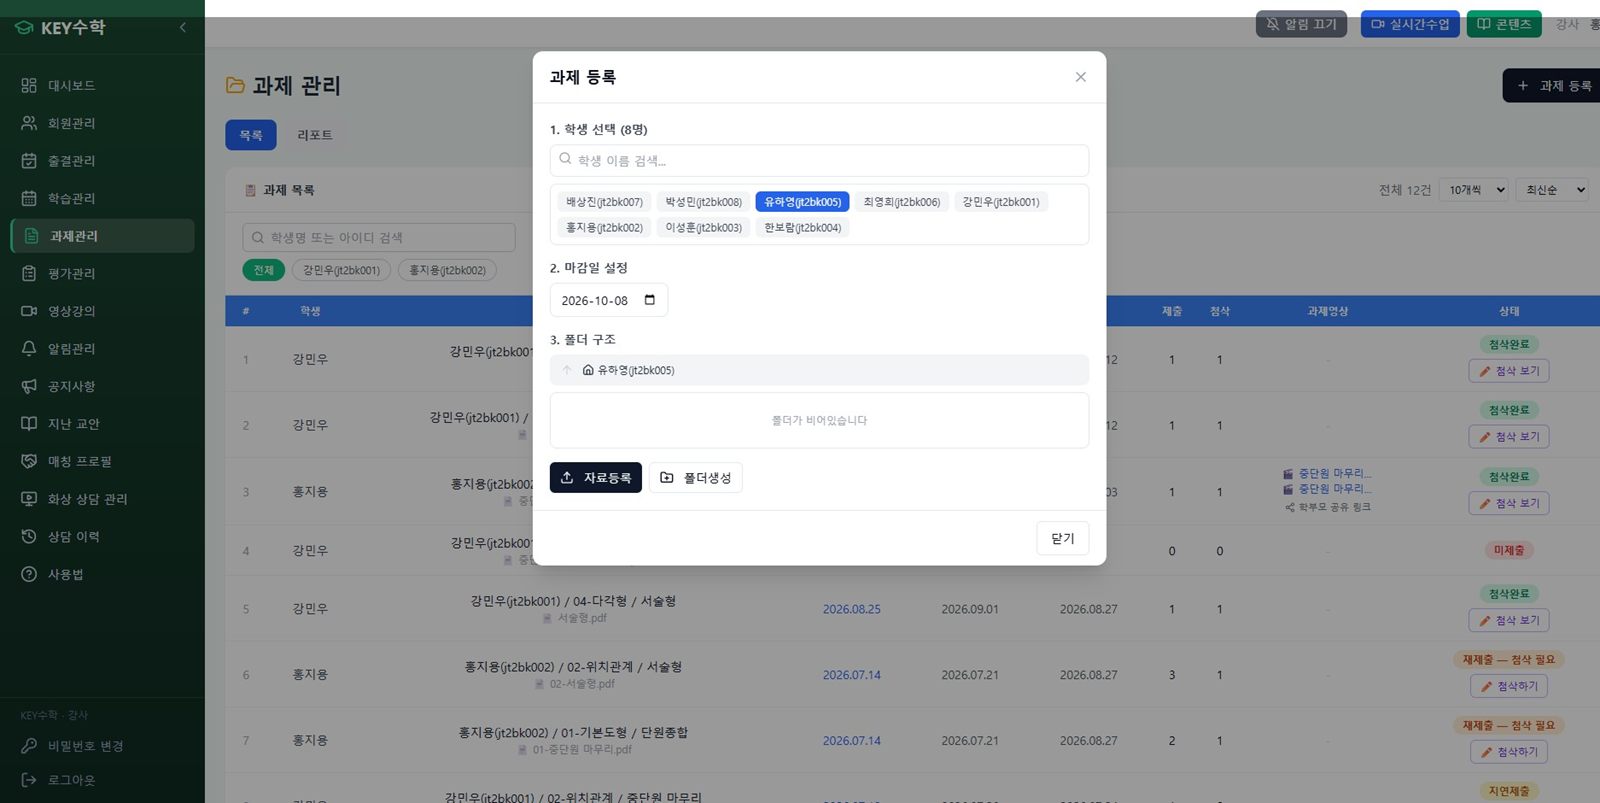Click the 알림관리 bell icon
Screen dimensions: 1600x803
(x=29, y=349)
